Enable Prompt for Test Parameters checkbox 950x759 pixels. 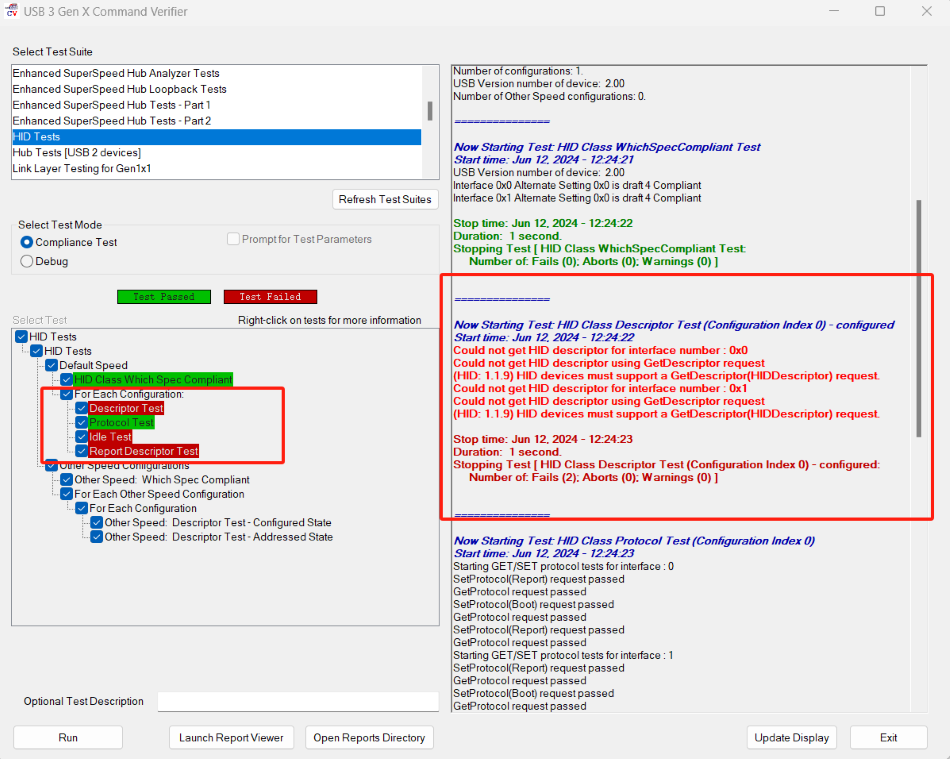tap(233, 239)
